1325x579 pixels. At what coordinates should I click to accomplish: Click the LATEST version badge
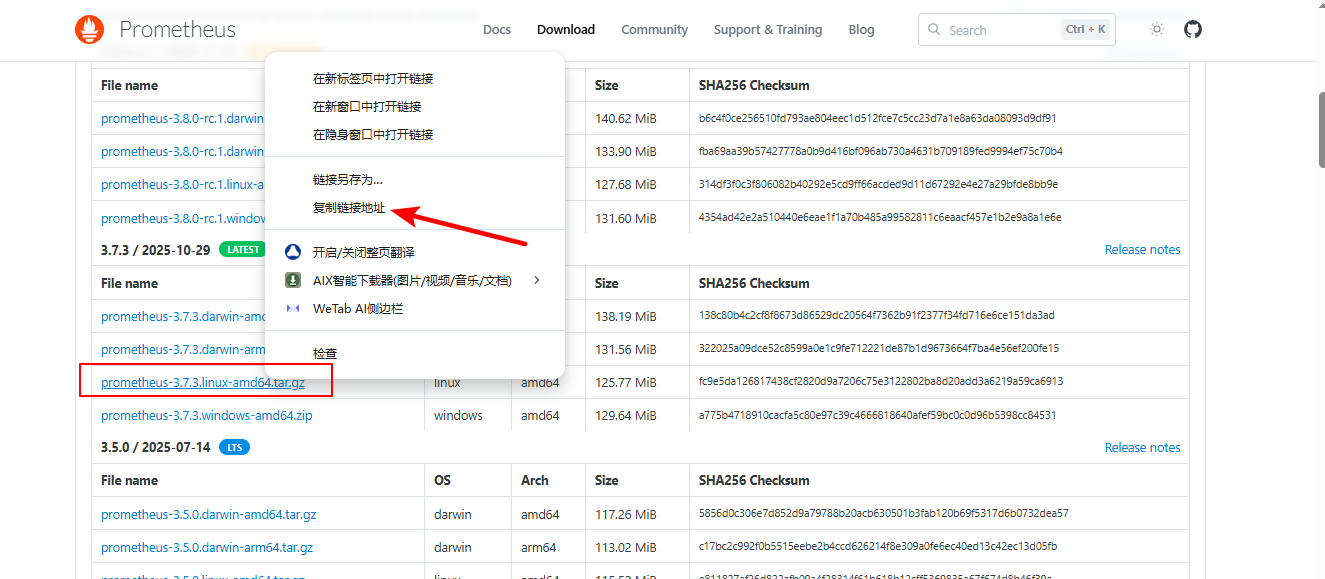point(243,250)
